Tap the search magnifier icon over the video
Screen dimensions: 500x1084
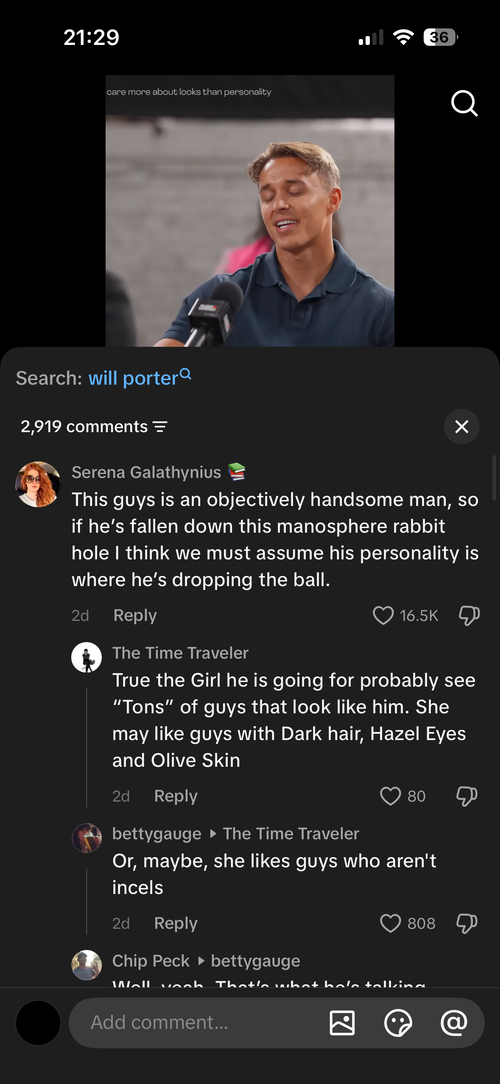coord(464,104)
